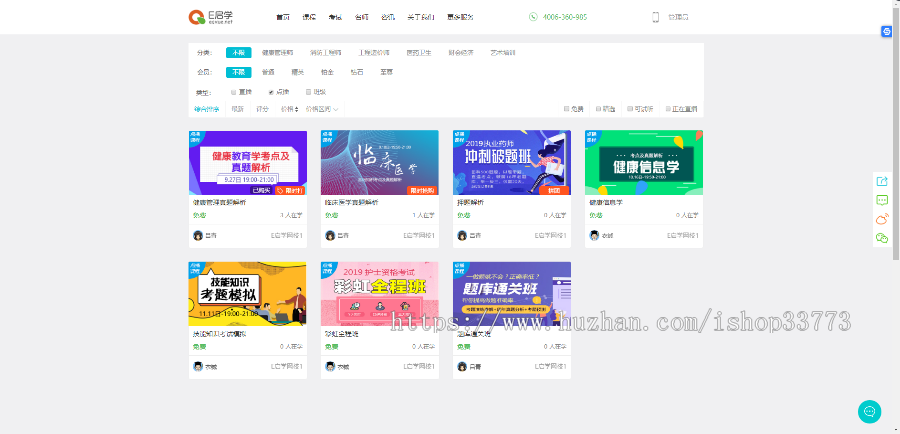Open the 首页 nav item

[282, 17]
